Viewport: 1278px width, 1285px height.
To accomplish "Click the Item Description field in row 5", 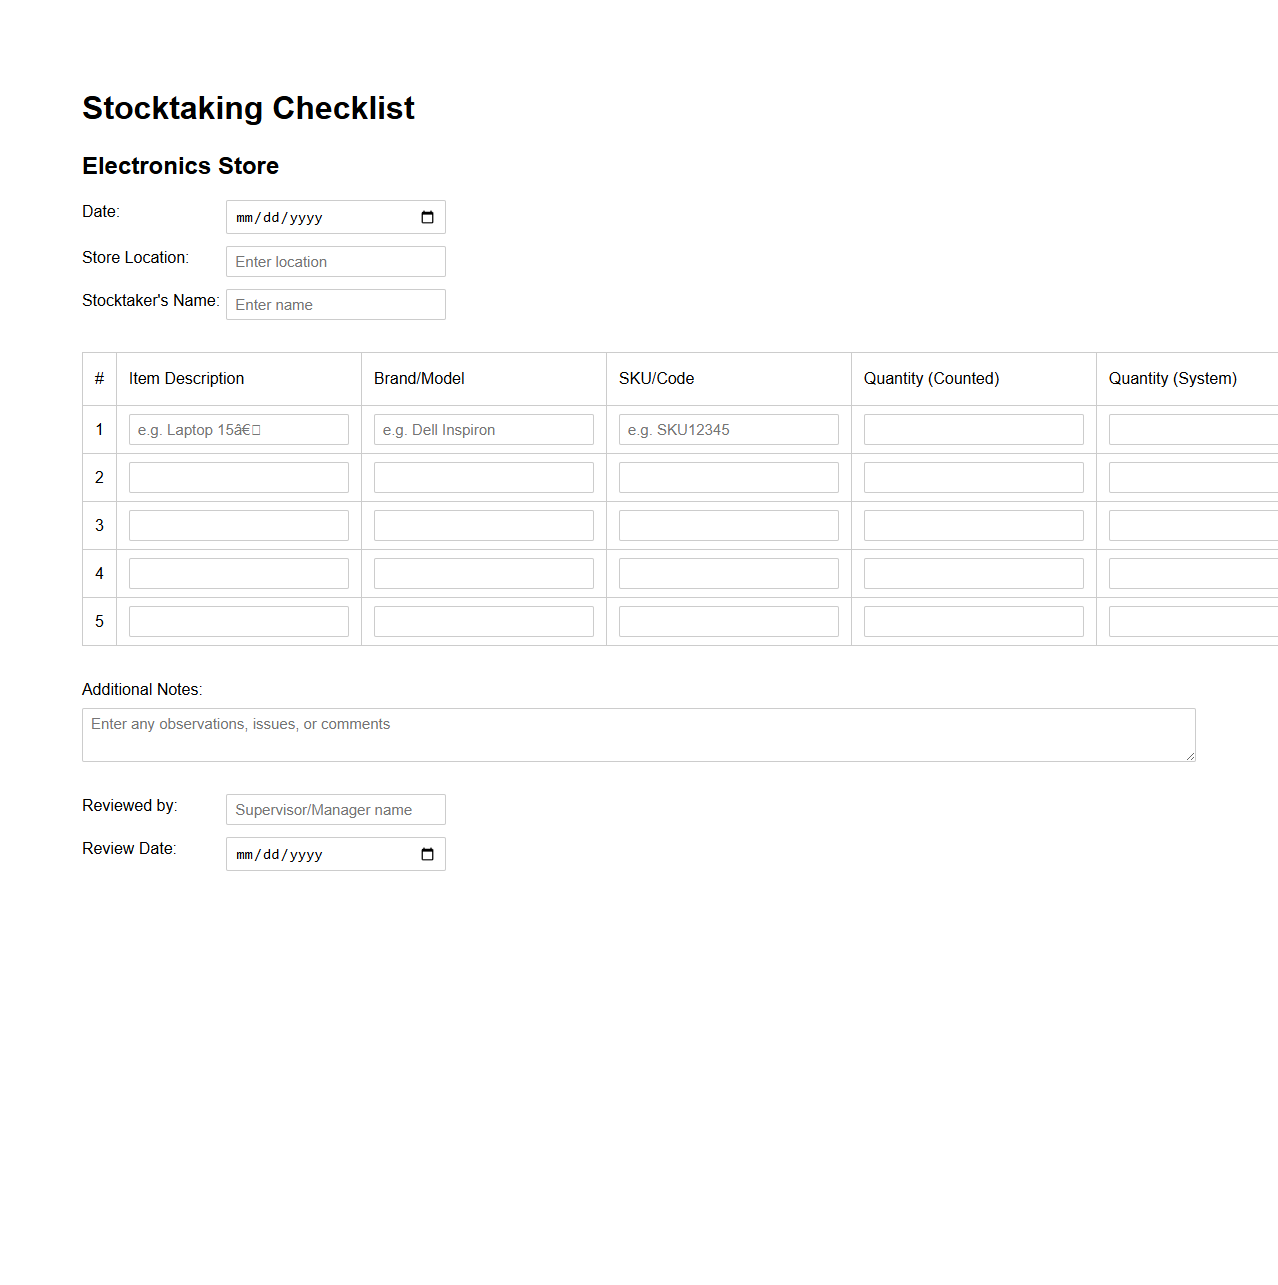I will pos(238,620).
